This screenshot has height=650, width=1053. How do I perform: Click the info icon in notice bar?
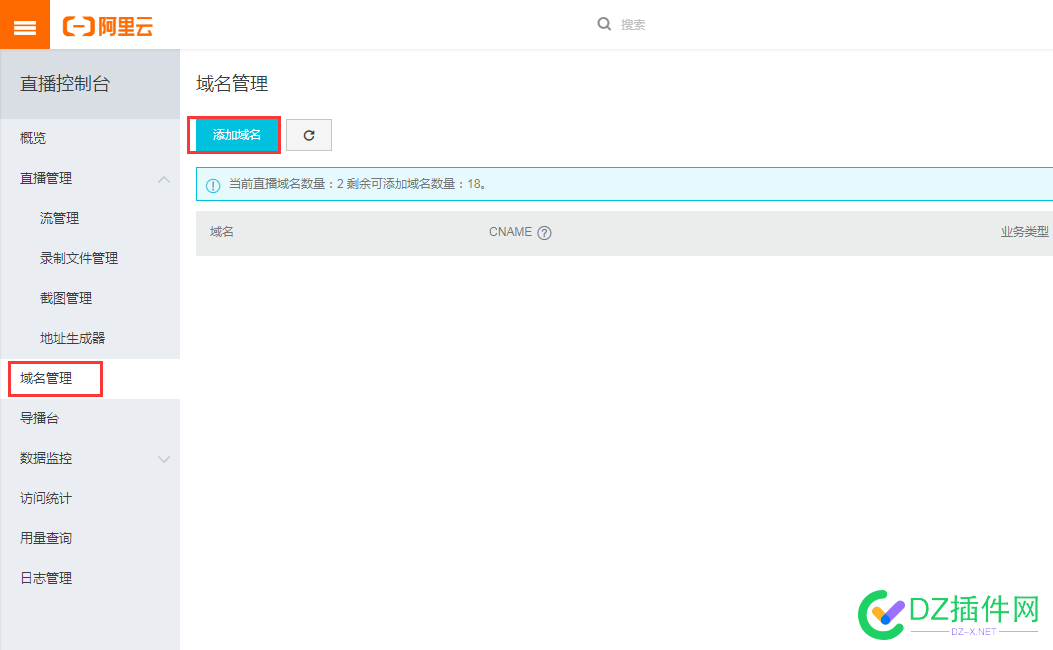213,185
